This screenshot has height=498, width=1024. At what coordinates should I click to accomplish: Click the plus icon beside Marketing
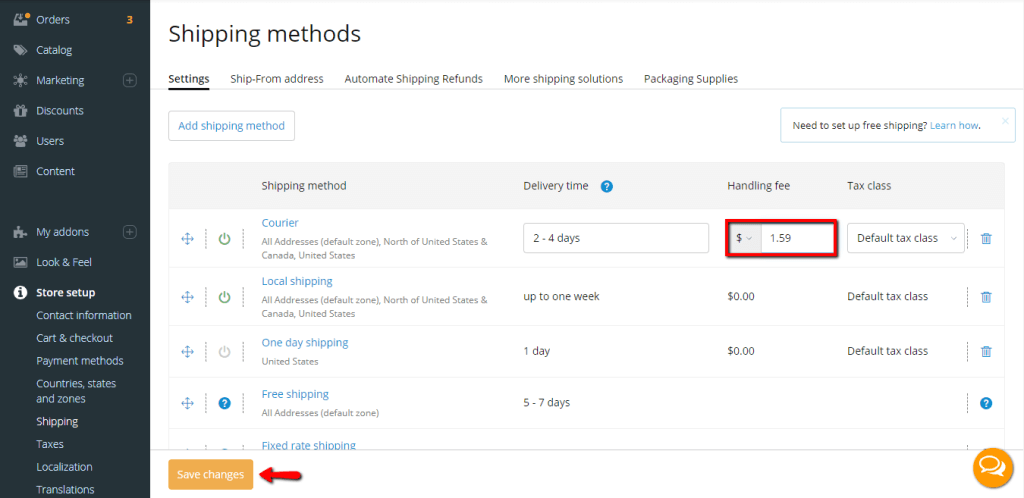(130, 80)
